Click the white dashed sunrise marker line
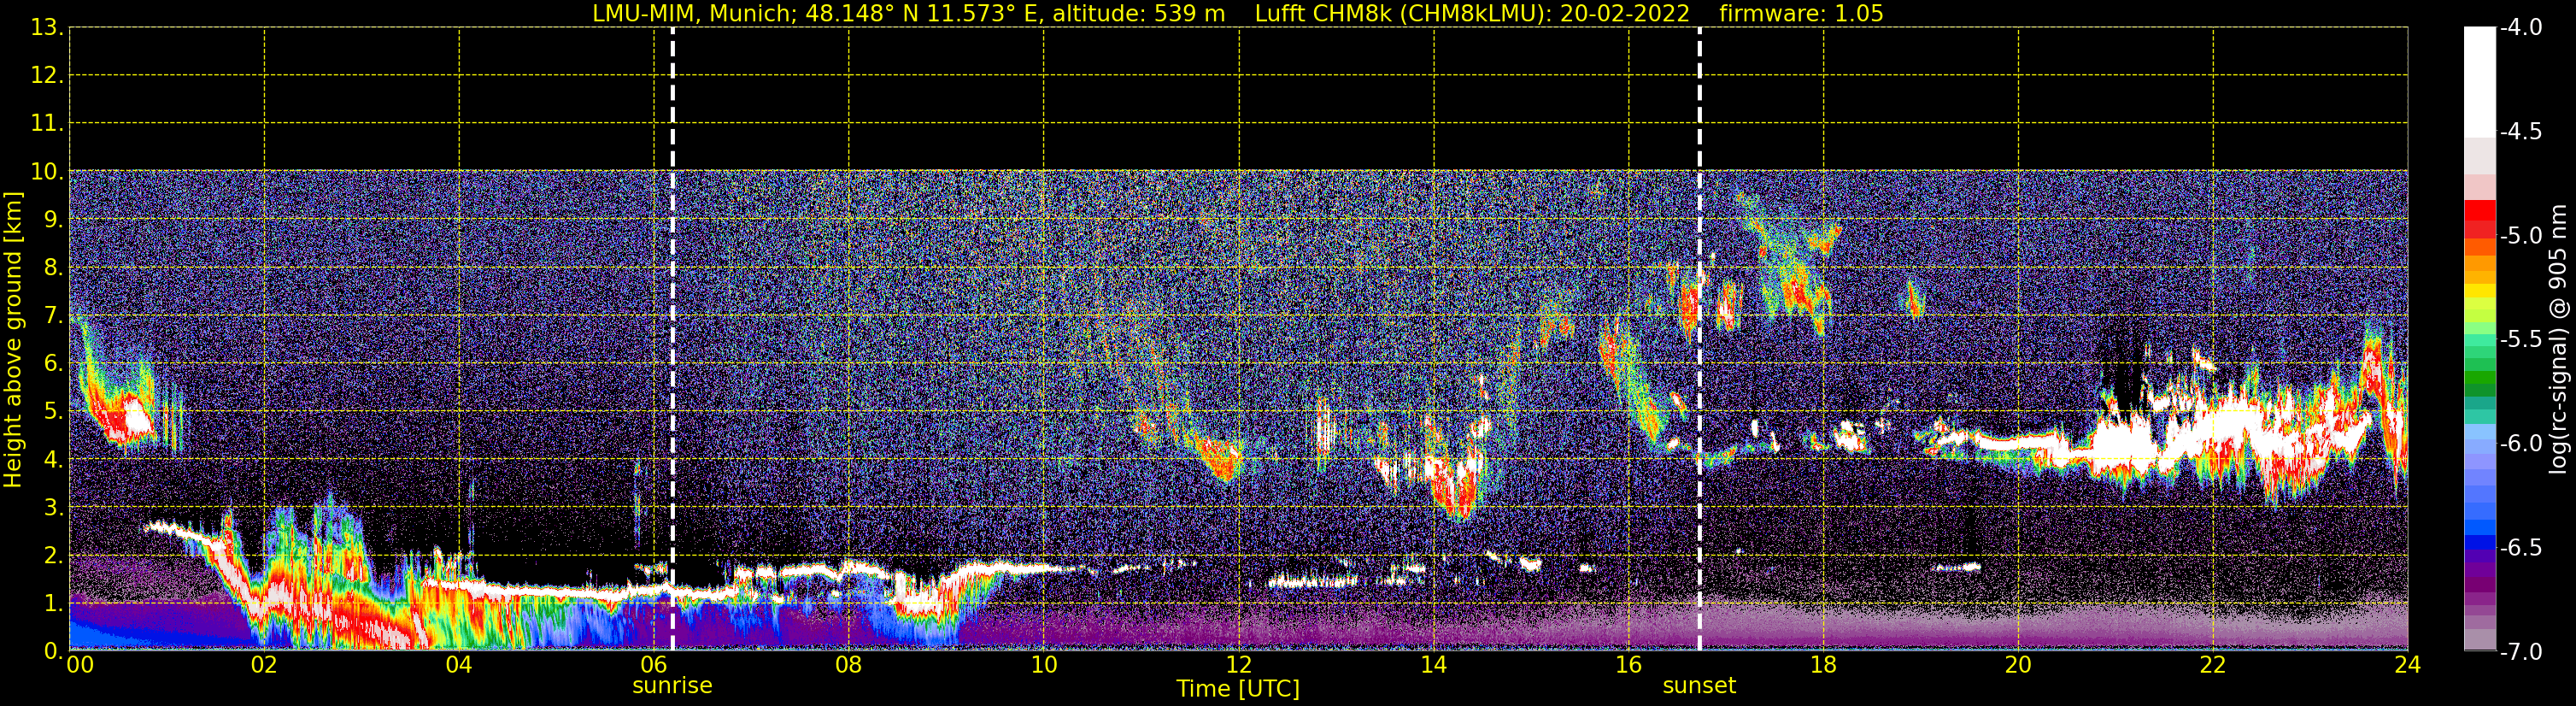This screenshot has width=2576, height=706. coord(672,339)
